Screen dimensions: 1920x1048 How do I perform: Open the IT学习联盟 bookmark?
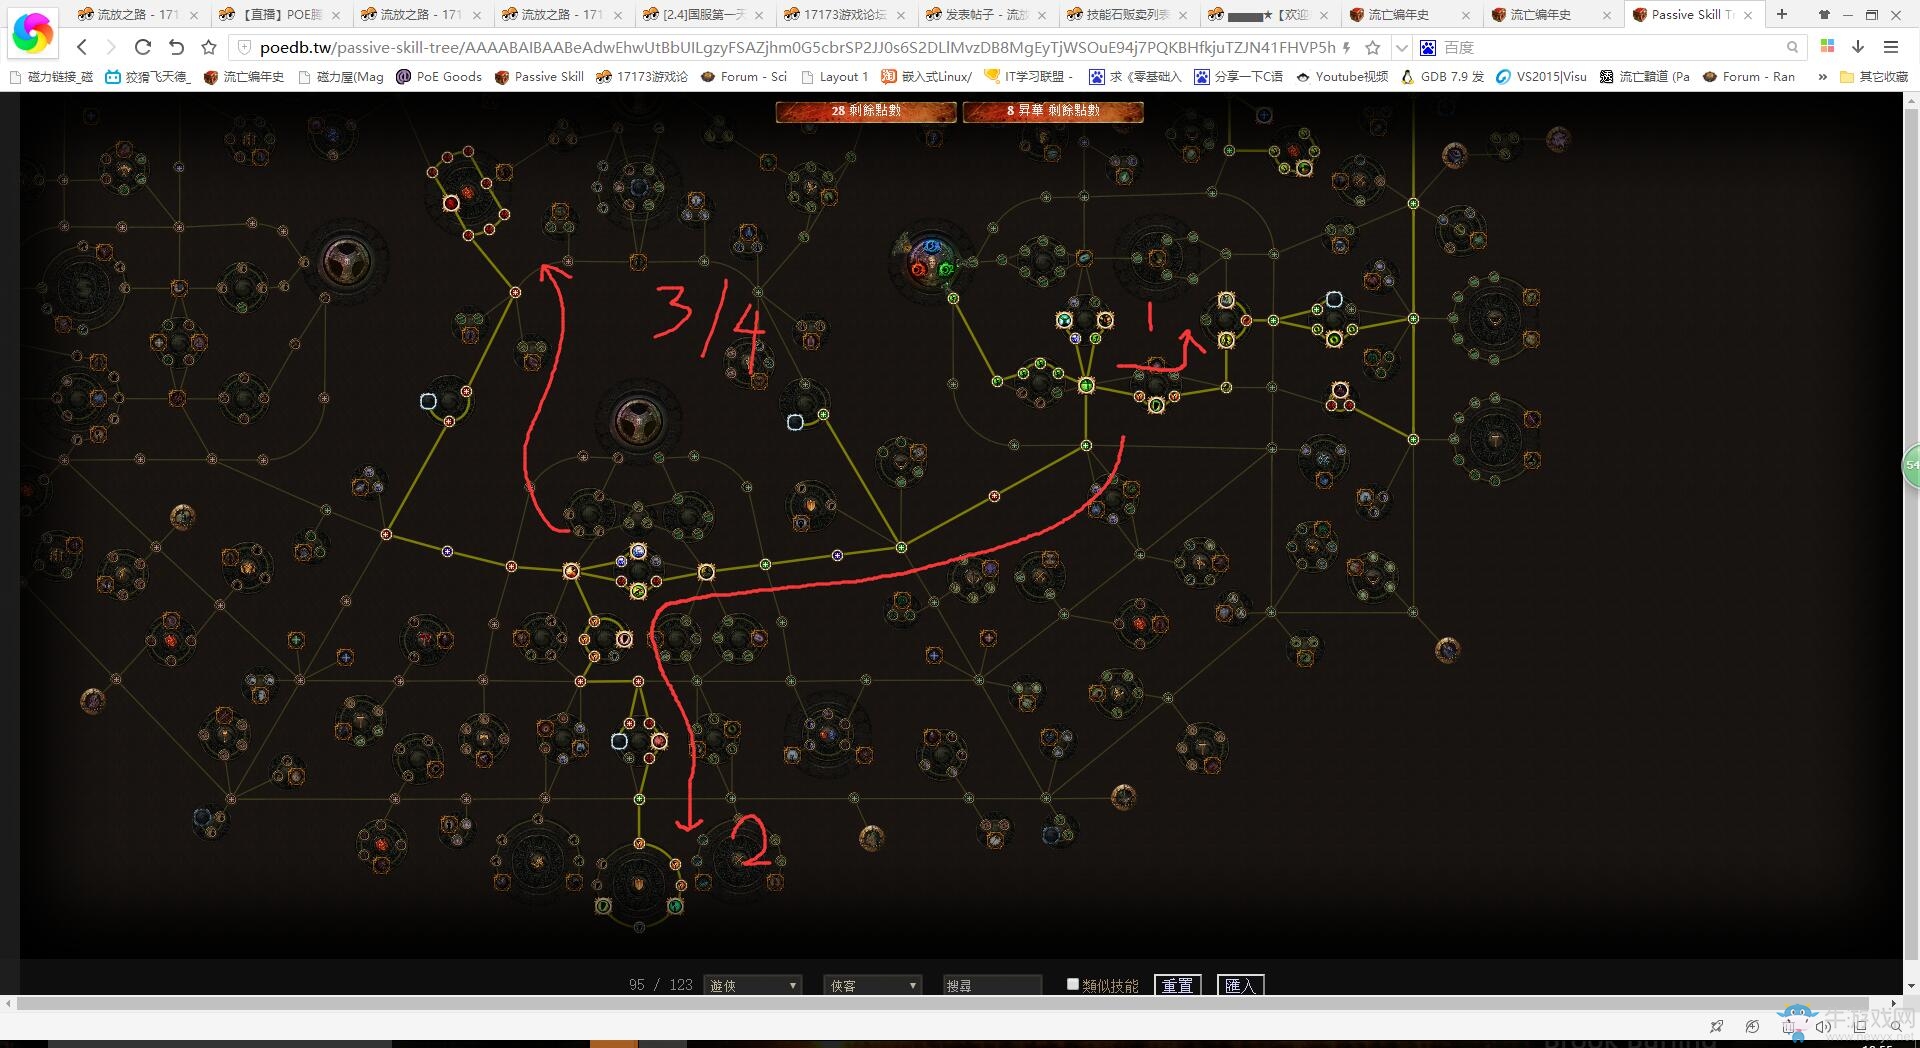click(x=1029, y=77)
